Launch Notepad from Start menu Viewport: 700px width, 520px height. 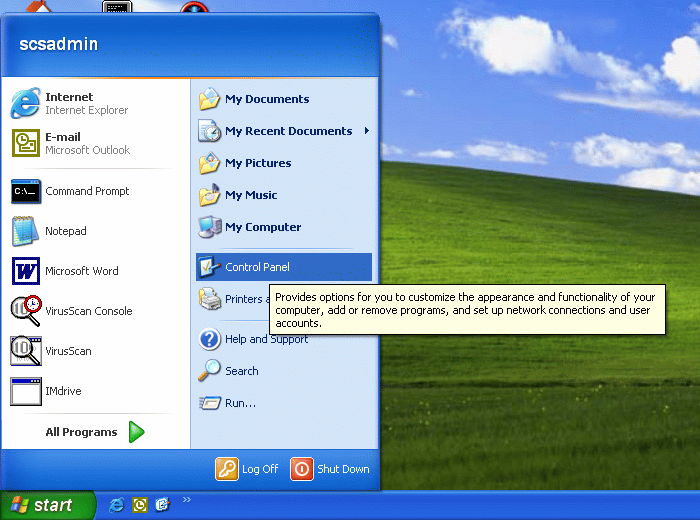65,231
